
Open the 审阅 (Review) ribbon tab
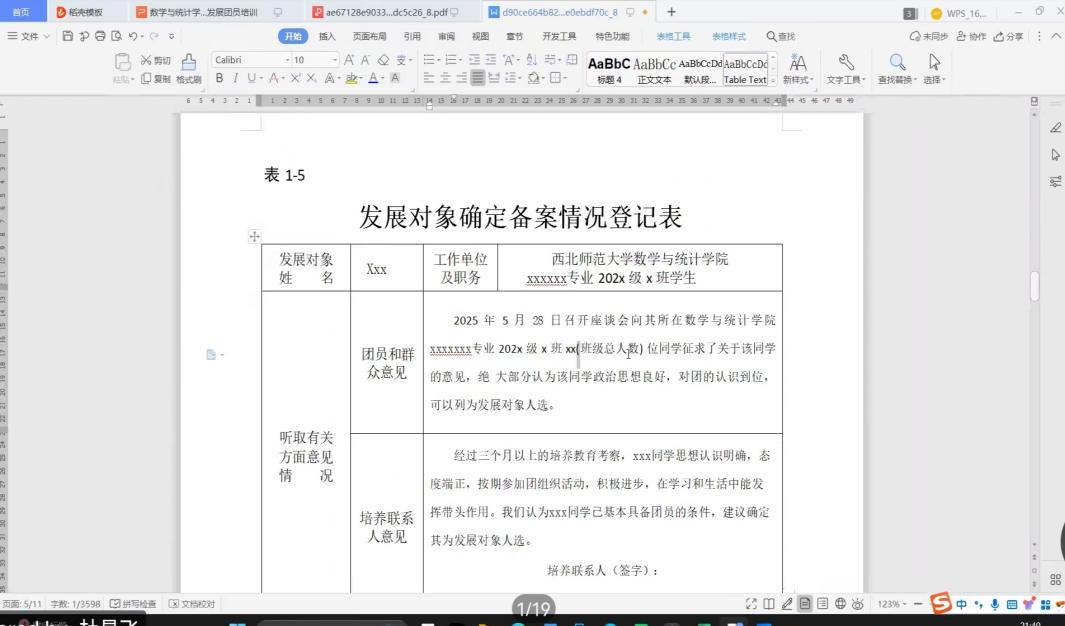(x=446, y=37)
